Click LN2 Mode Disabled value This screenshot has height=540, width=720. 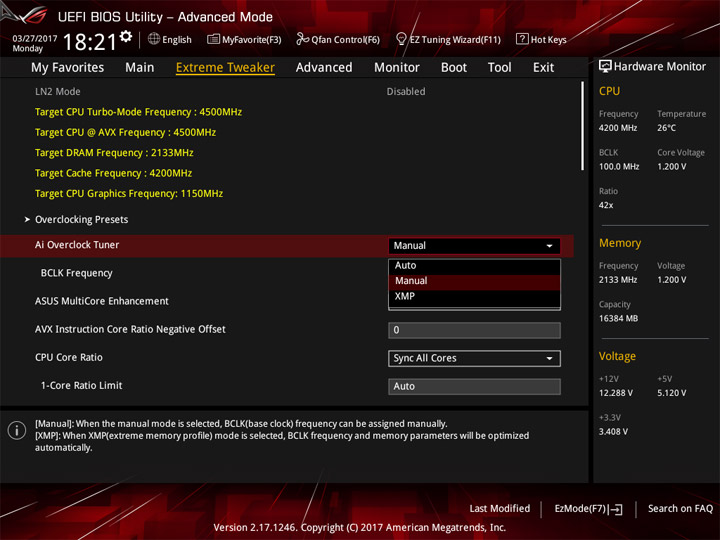405,91
